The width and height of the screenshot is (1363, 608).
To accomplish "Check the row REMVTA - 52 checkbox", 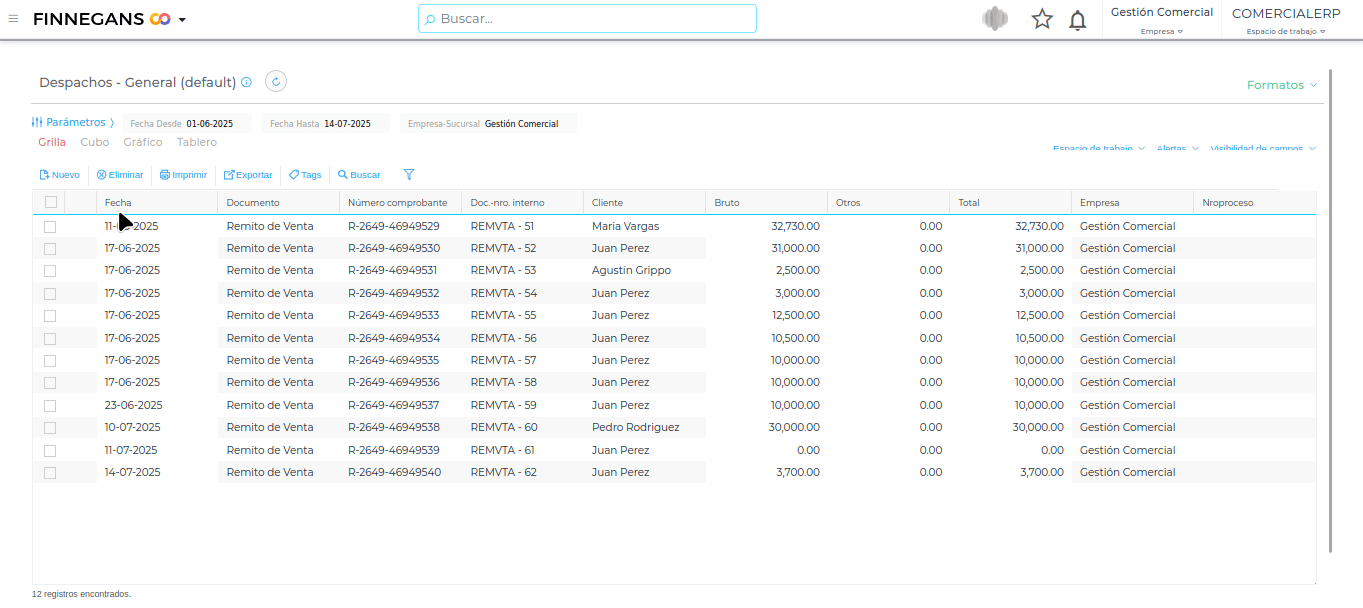I will 50,249.
